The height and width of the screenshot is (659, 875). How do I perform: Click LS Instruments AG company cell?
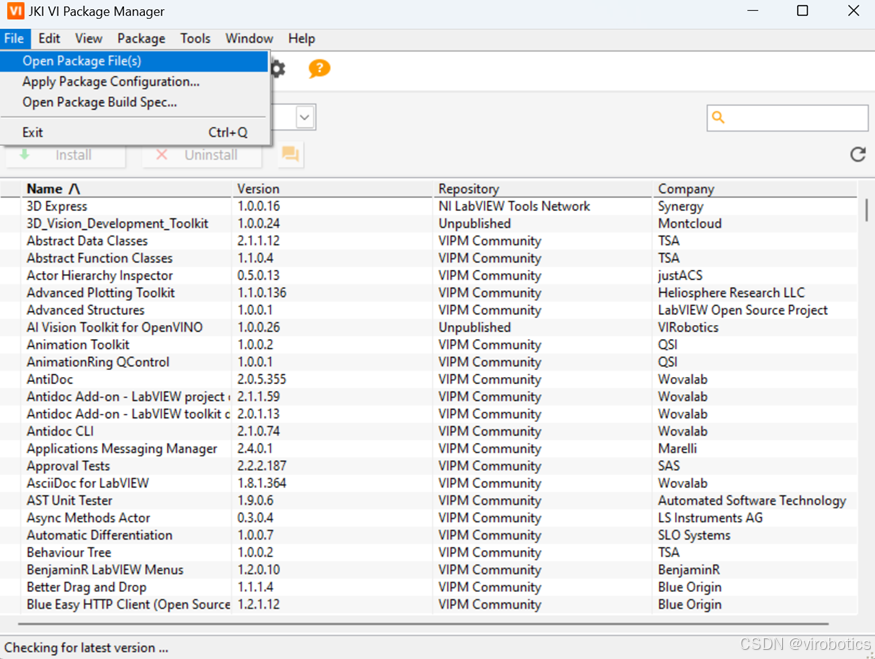(710, 518)
